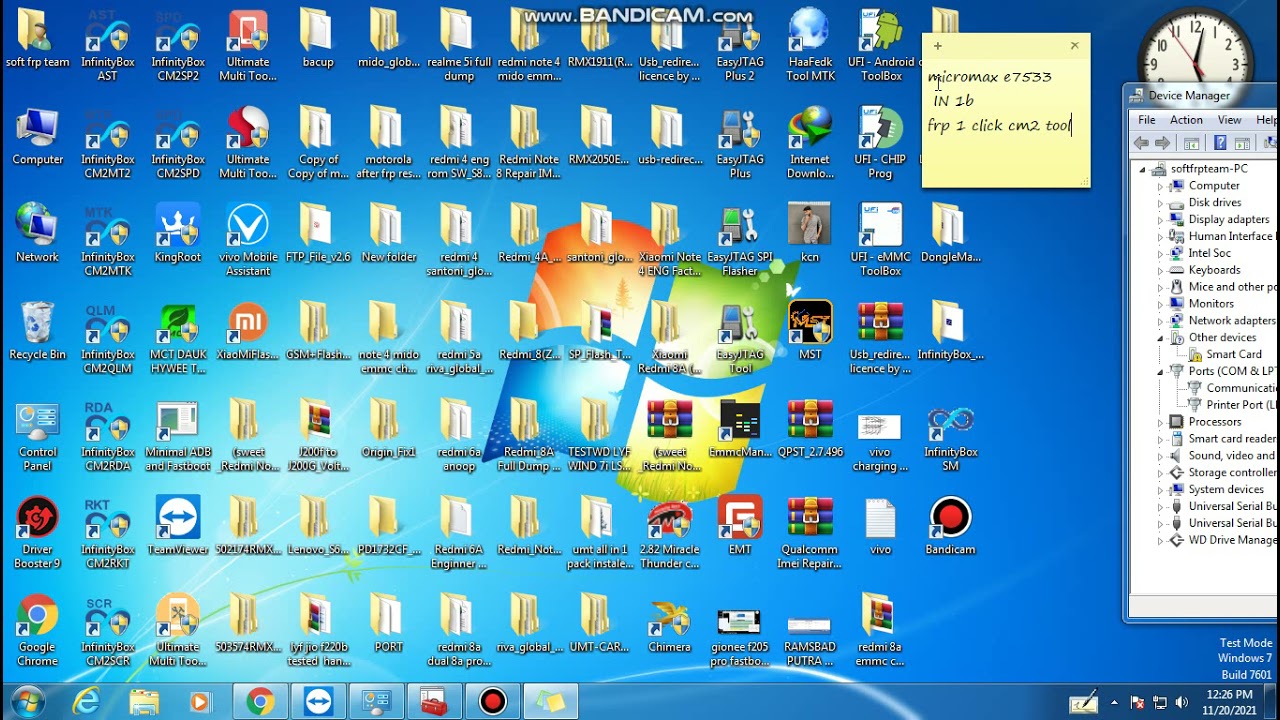This screenshot has width=1280, height=720.
Task: Switch to Bandicam recorder taskbar button
Action: pyautogui.click(x=493, y=702)
